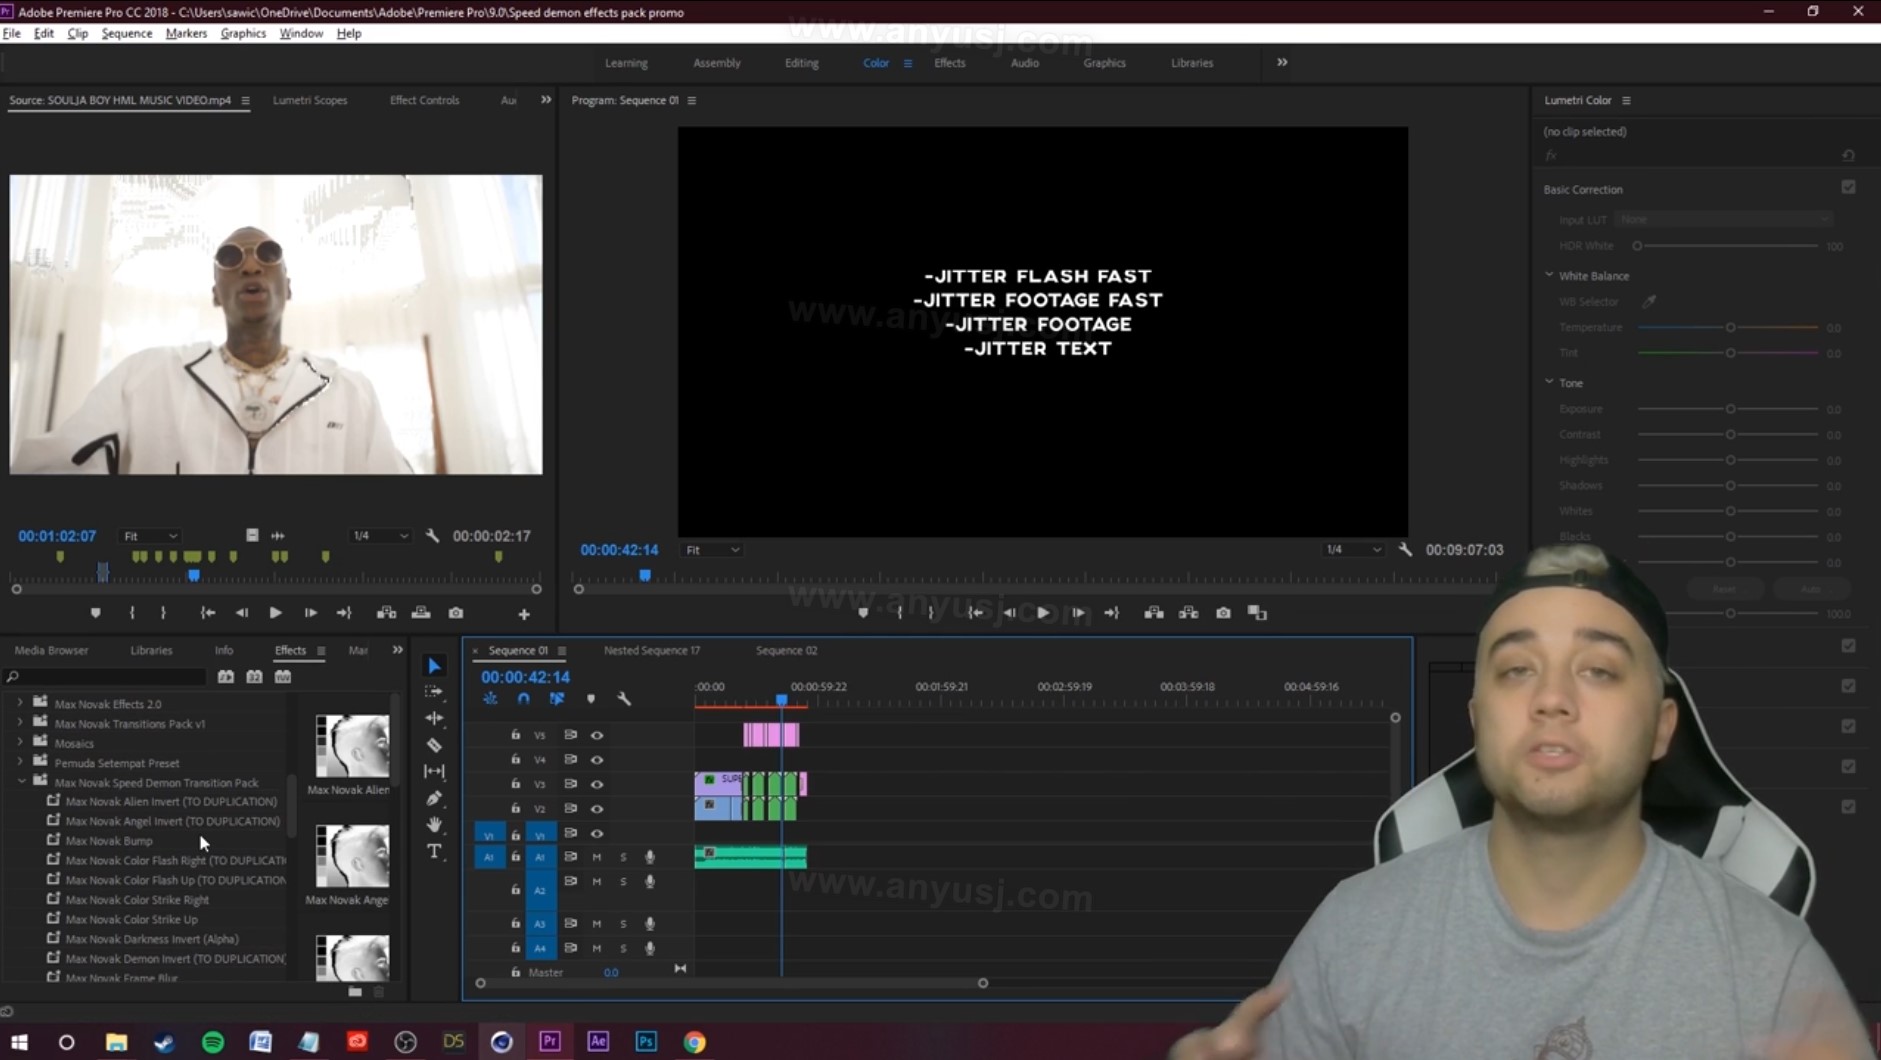1881x1060 pixels.
Task: Open the Markers menu
Action: (186, 33)
